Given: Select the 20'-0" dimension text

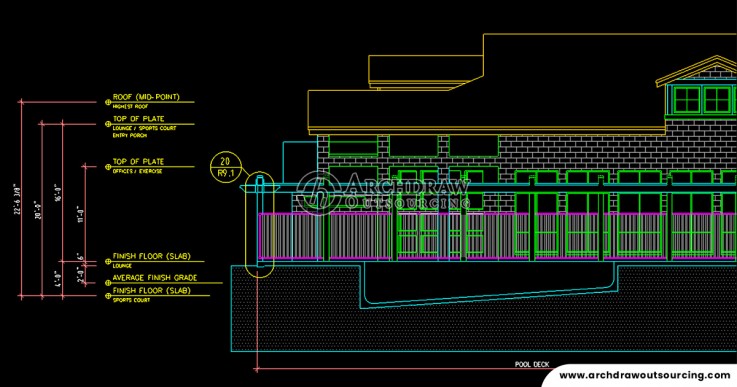Looking at the screenshot, I should pyautogui.click(x=39, y=210).
